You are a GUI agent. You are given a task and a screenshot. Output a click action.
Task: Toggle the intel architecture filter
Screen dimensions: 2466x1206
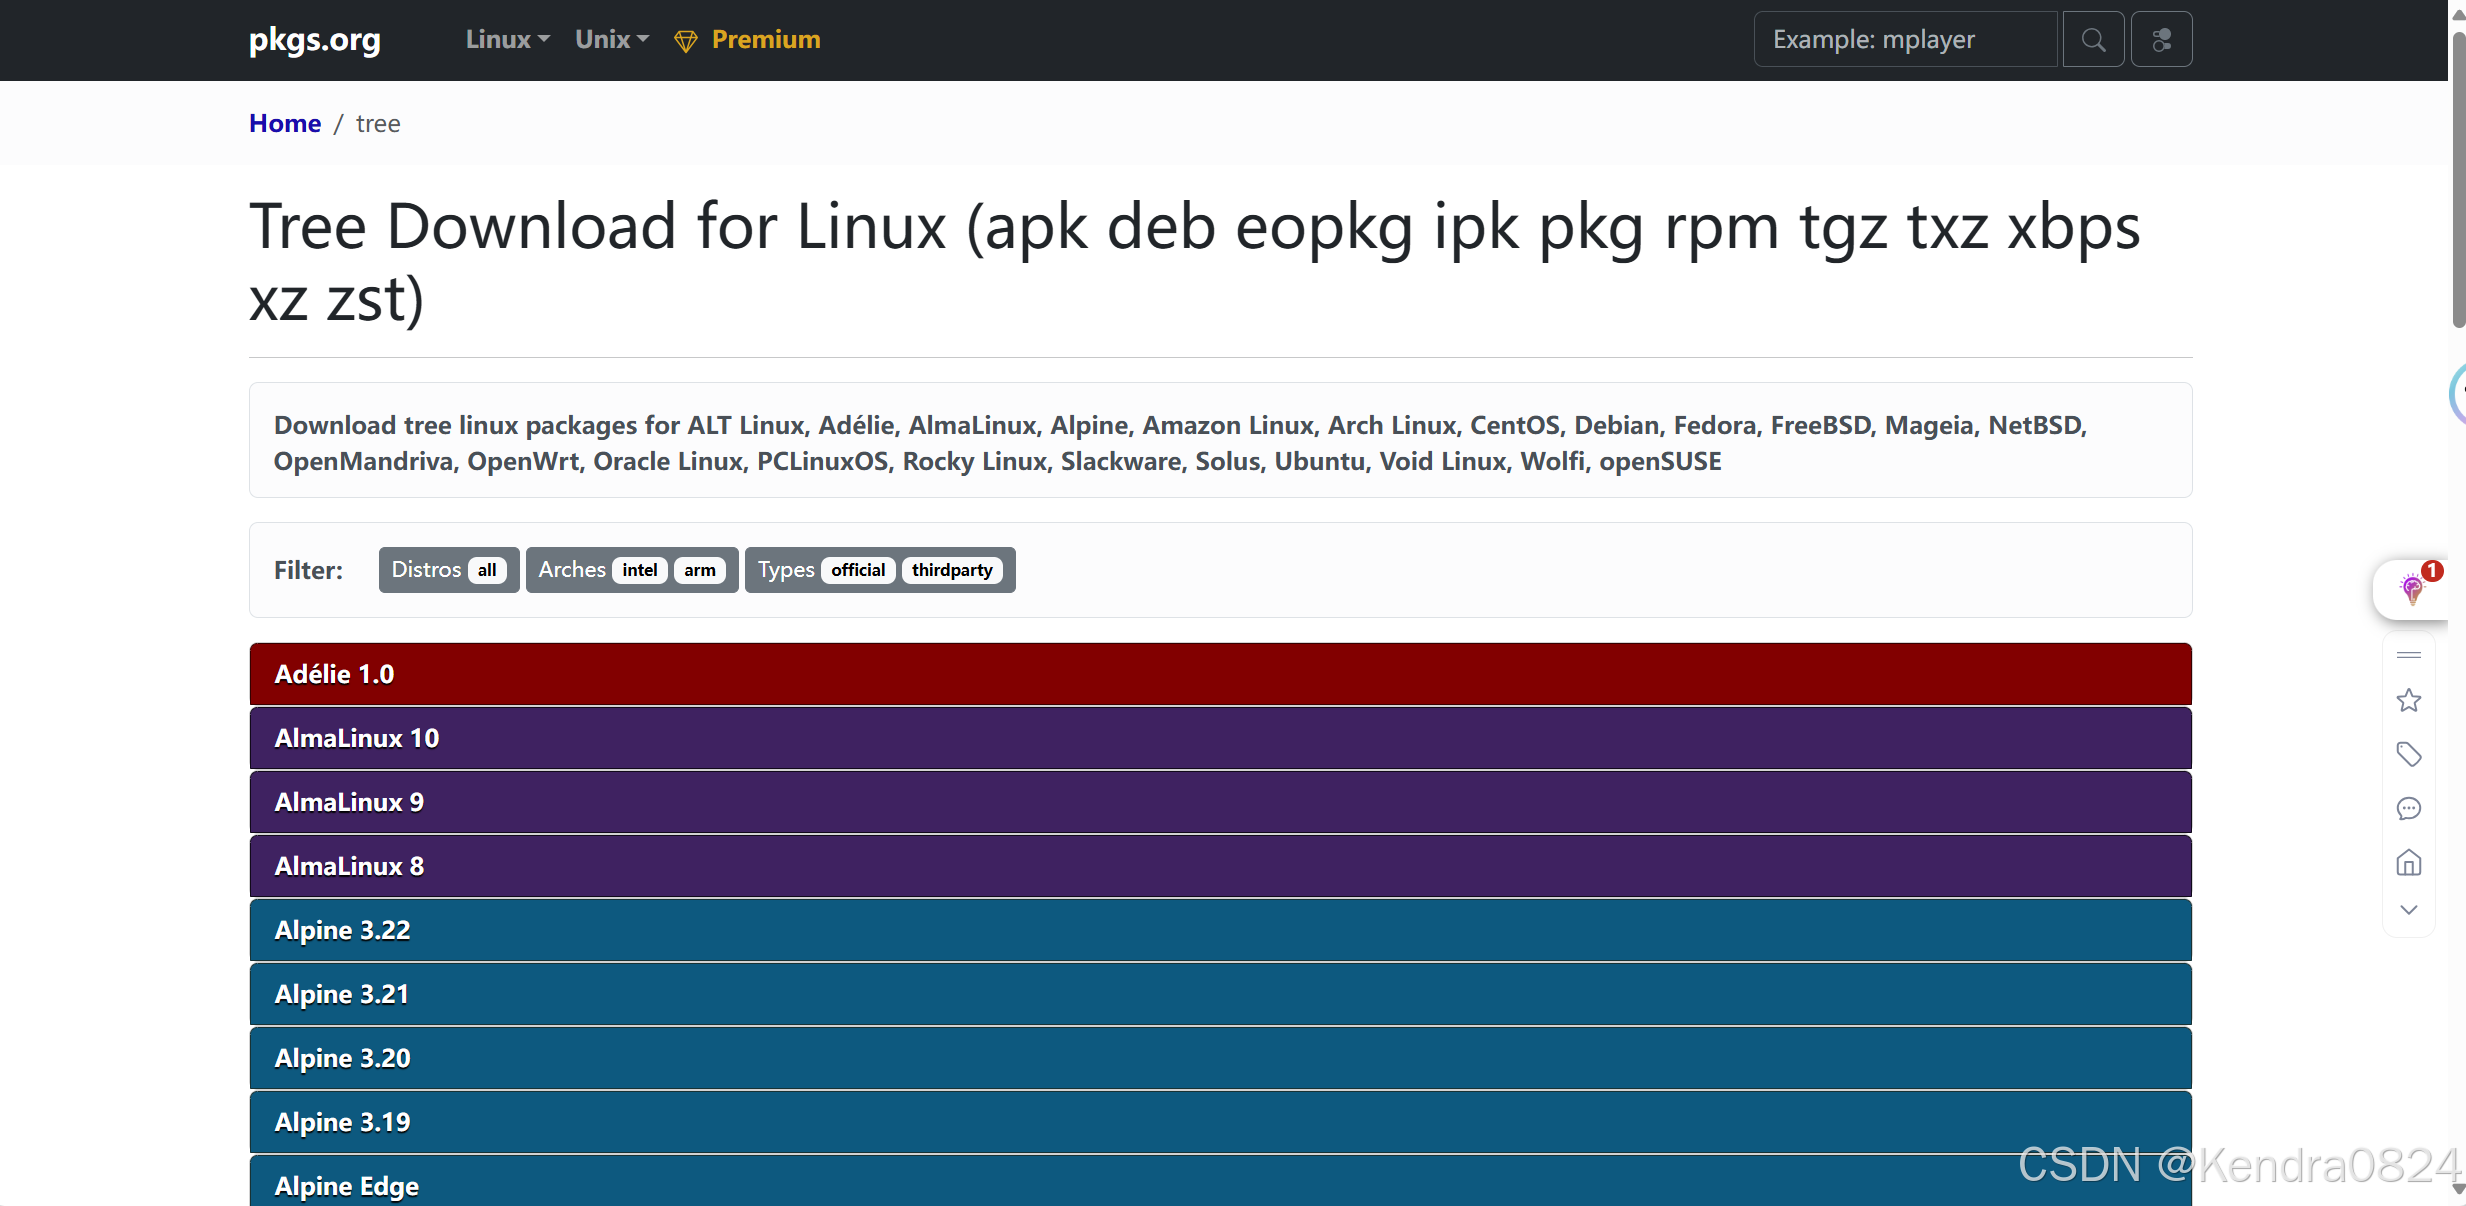[639, 570]
